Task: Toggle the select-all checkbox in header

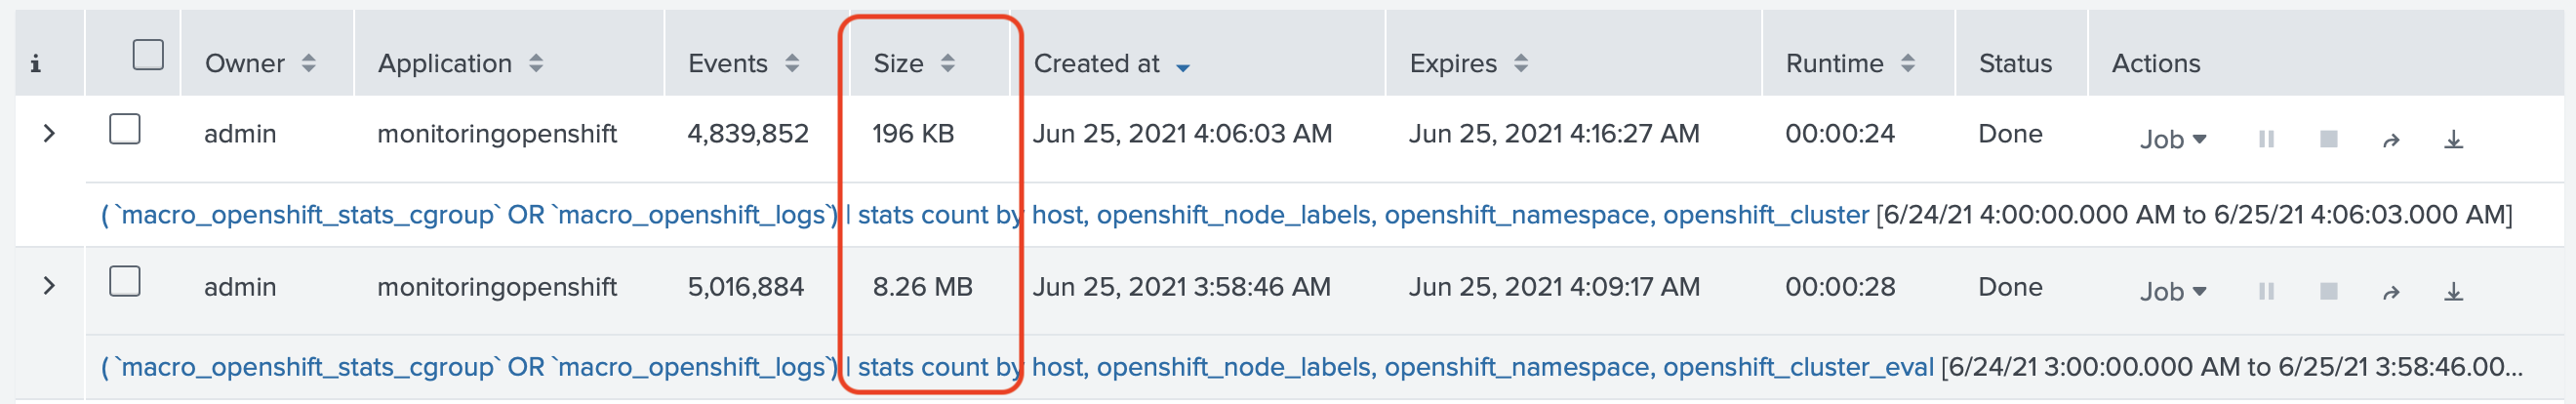Action: tap(148, 54)
